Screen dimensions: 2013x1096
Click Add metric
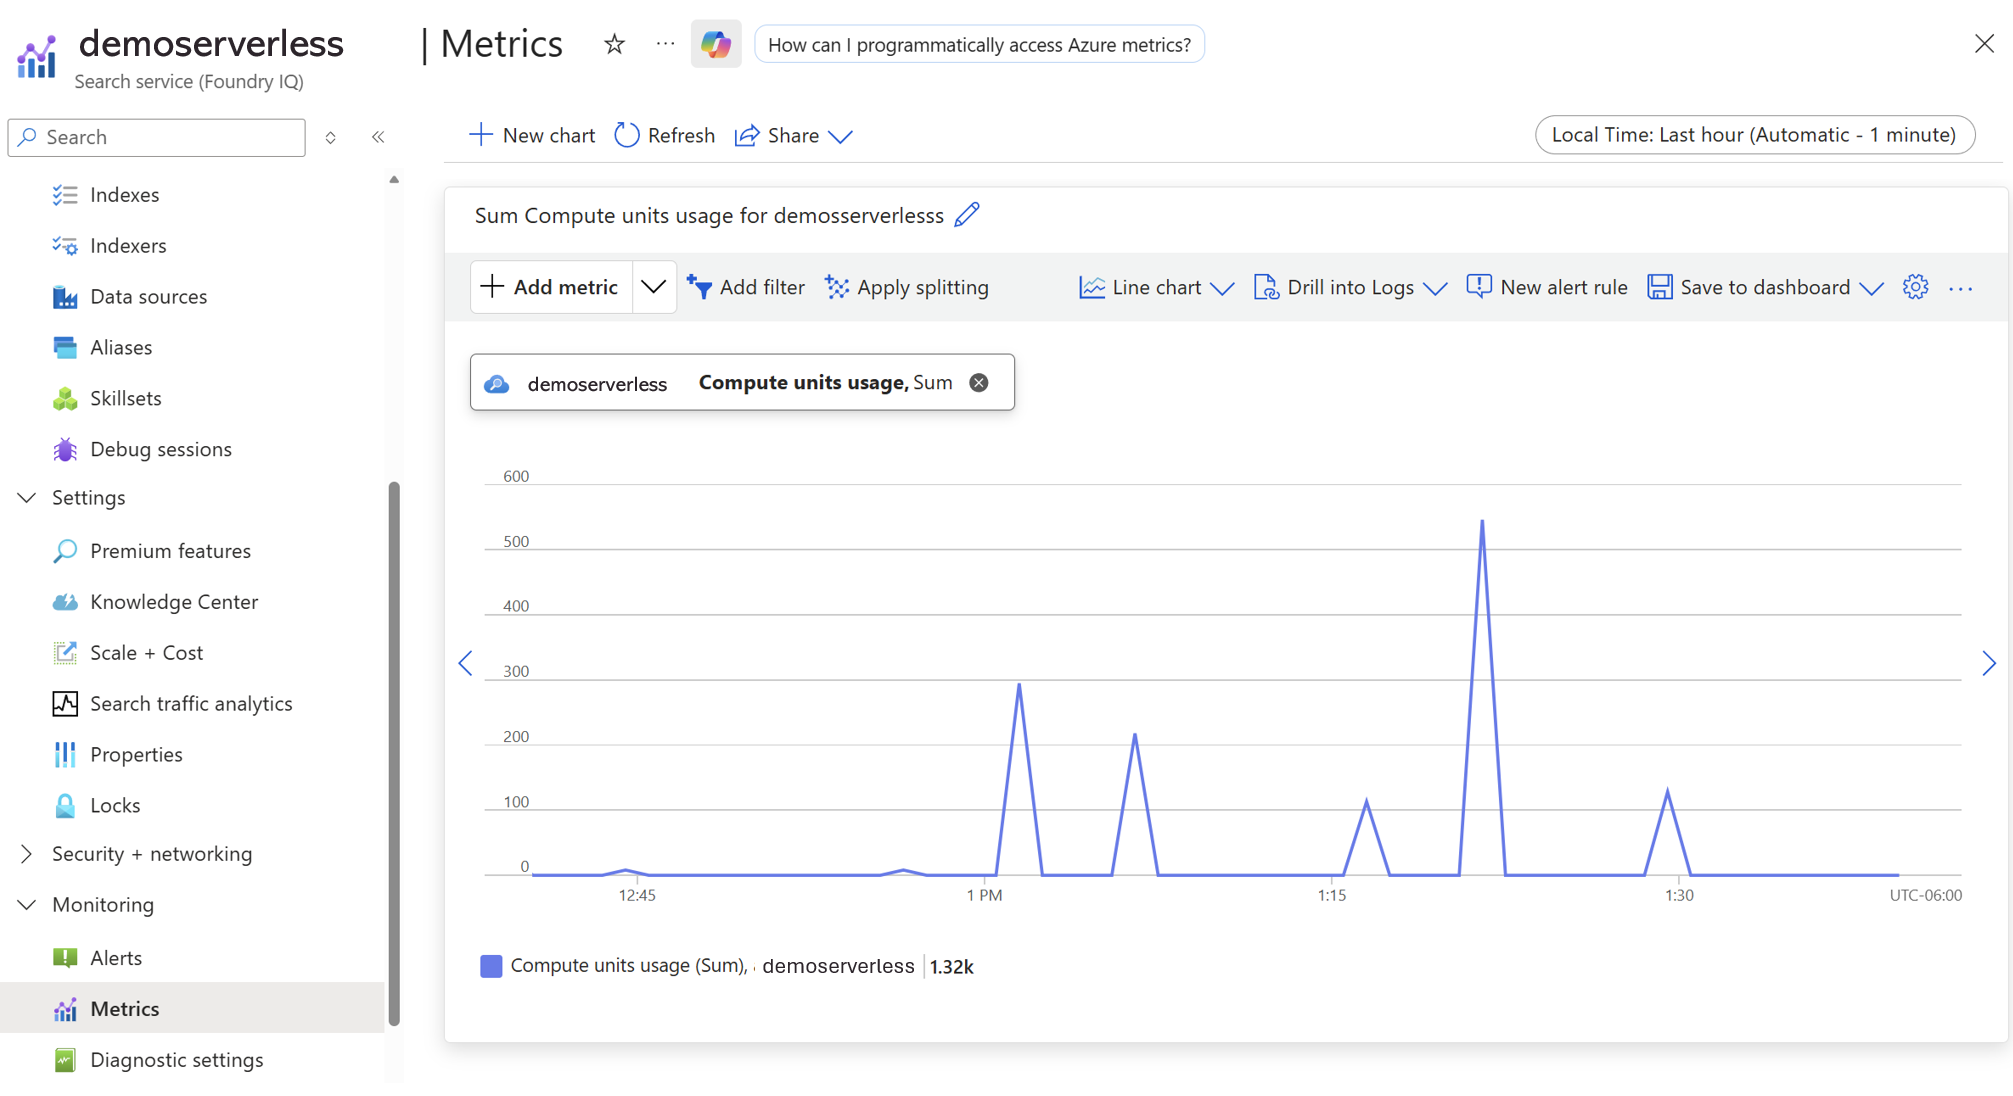pos(551,287)
